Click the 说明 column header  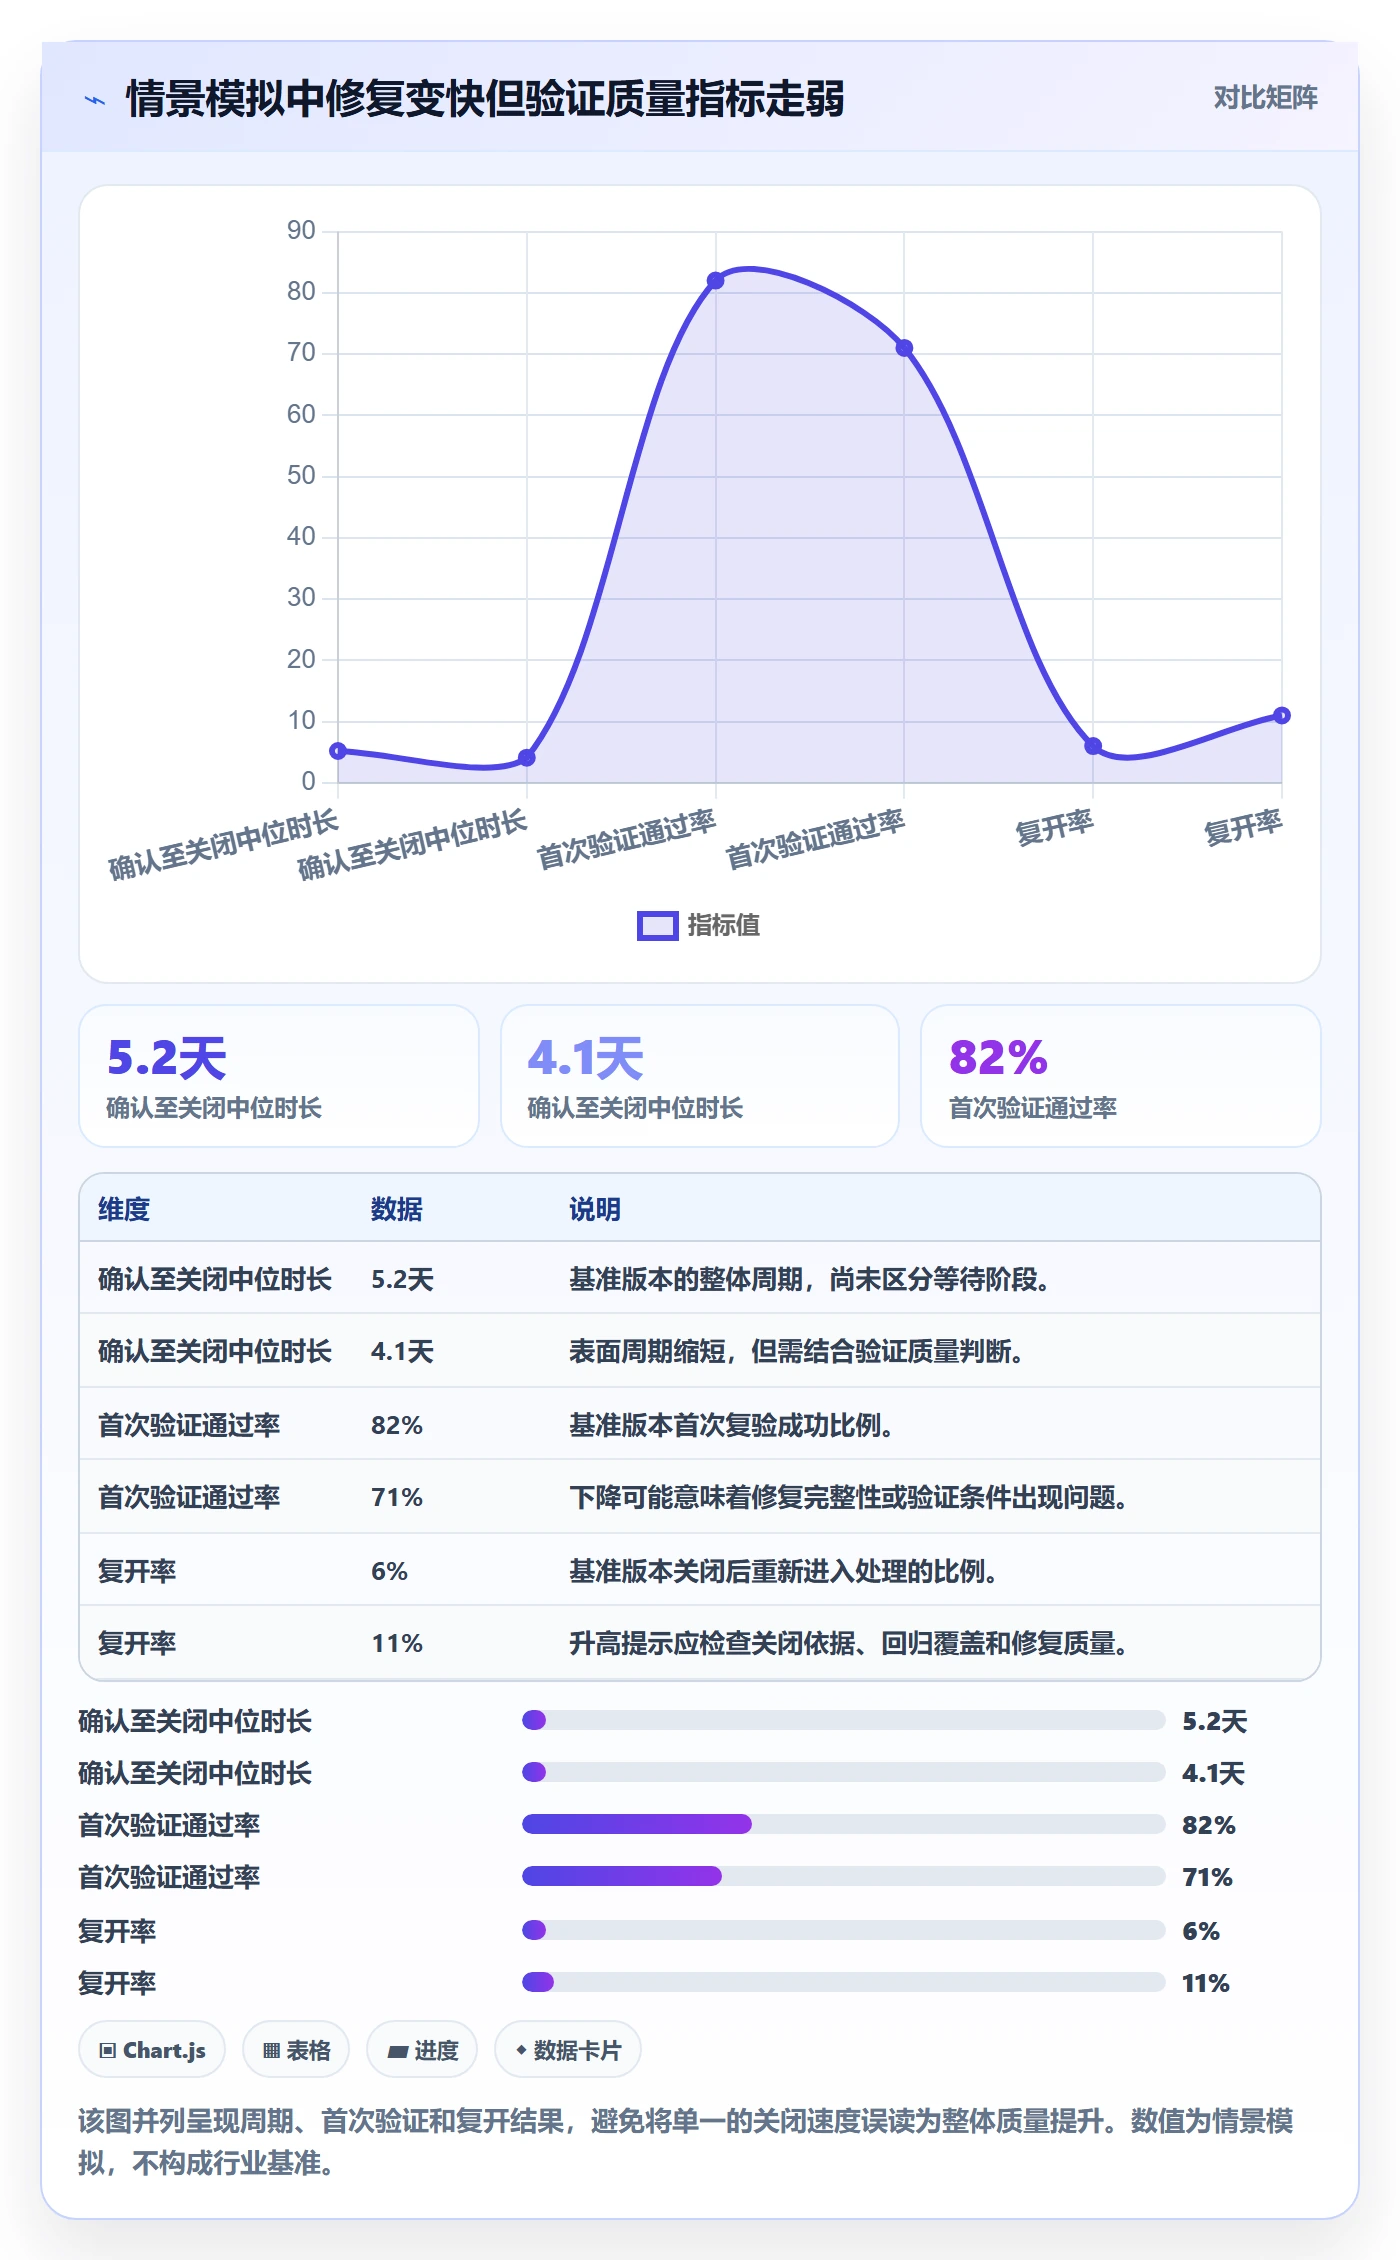point(595,1209)
